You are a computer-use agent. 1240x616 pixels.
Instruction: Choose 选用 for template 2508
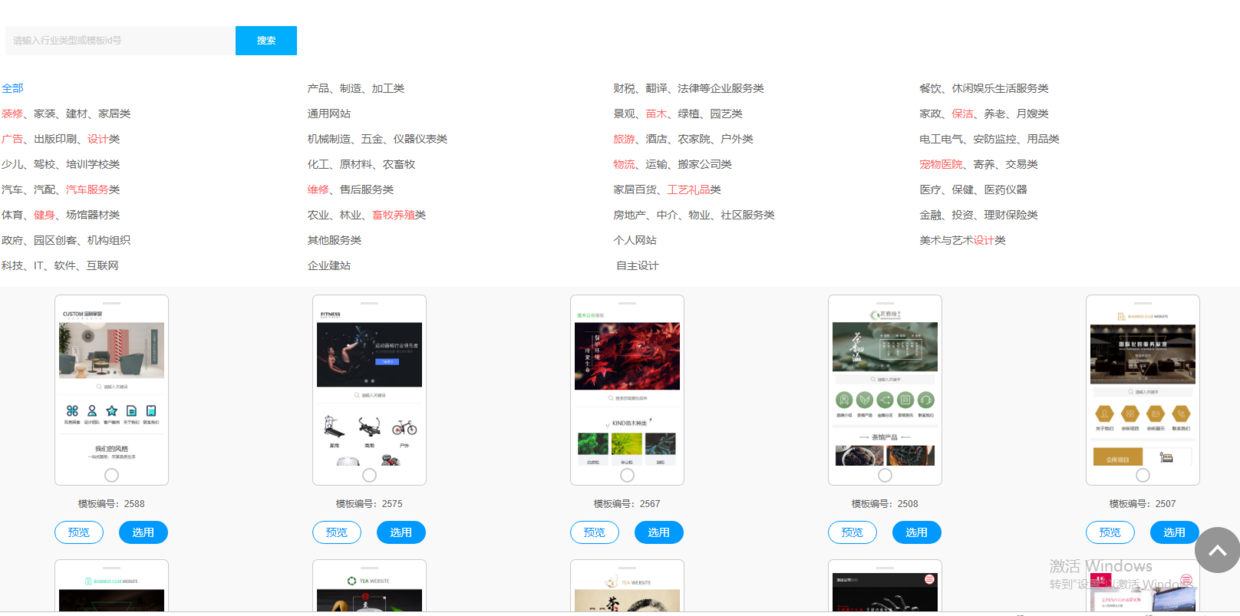click(x=917, y=532)
